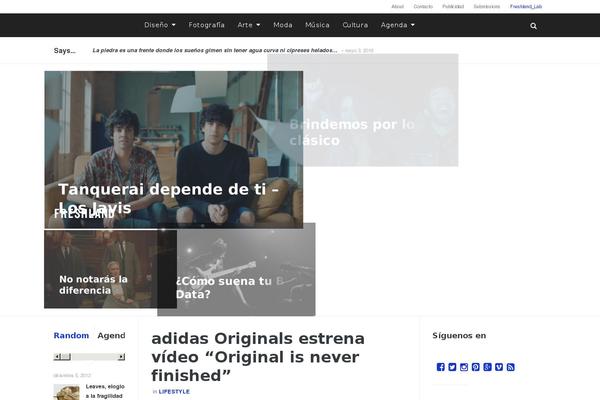Click the Freshland logo on featured image
Viewport: 600px width, 400px height.
pyautogui.click(x=84, y=214)
